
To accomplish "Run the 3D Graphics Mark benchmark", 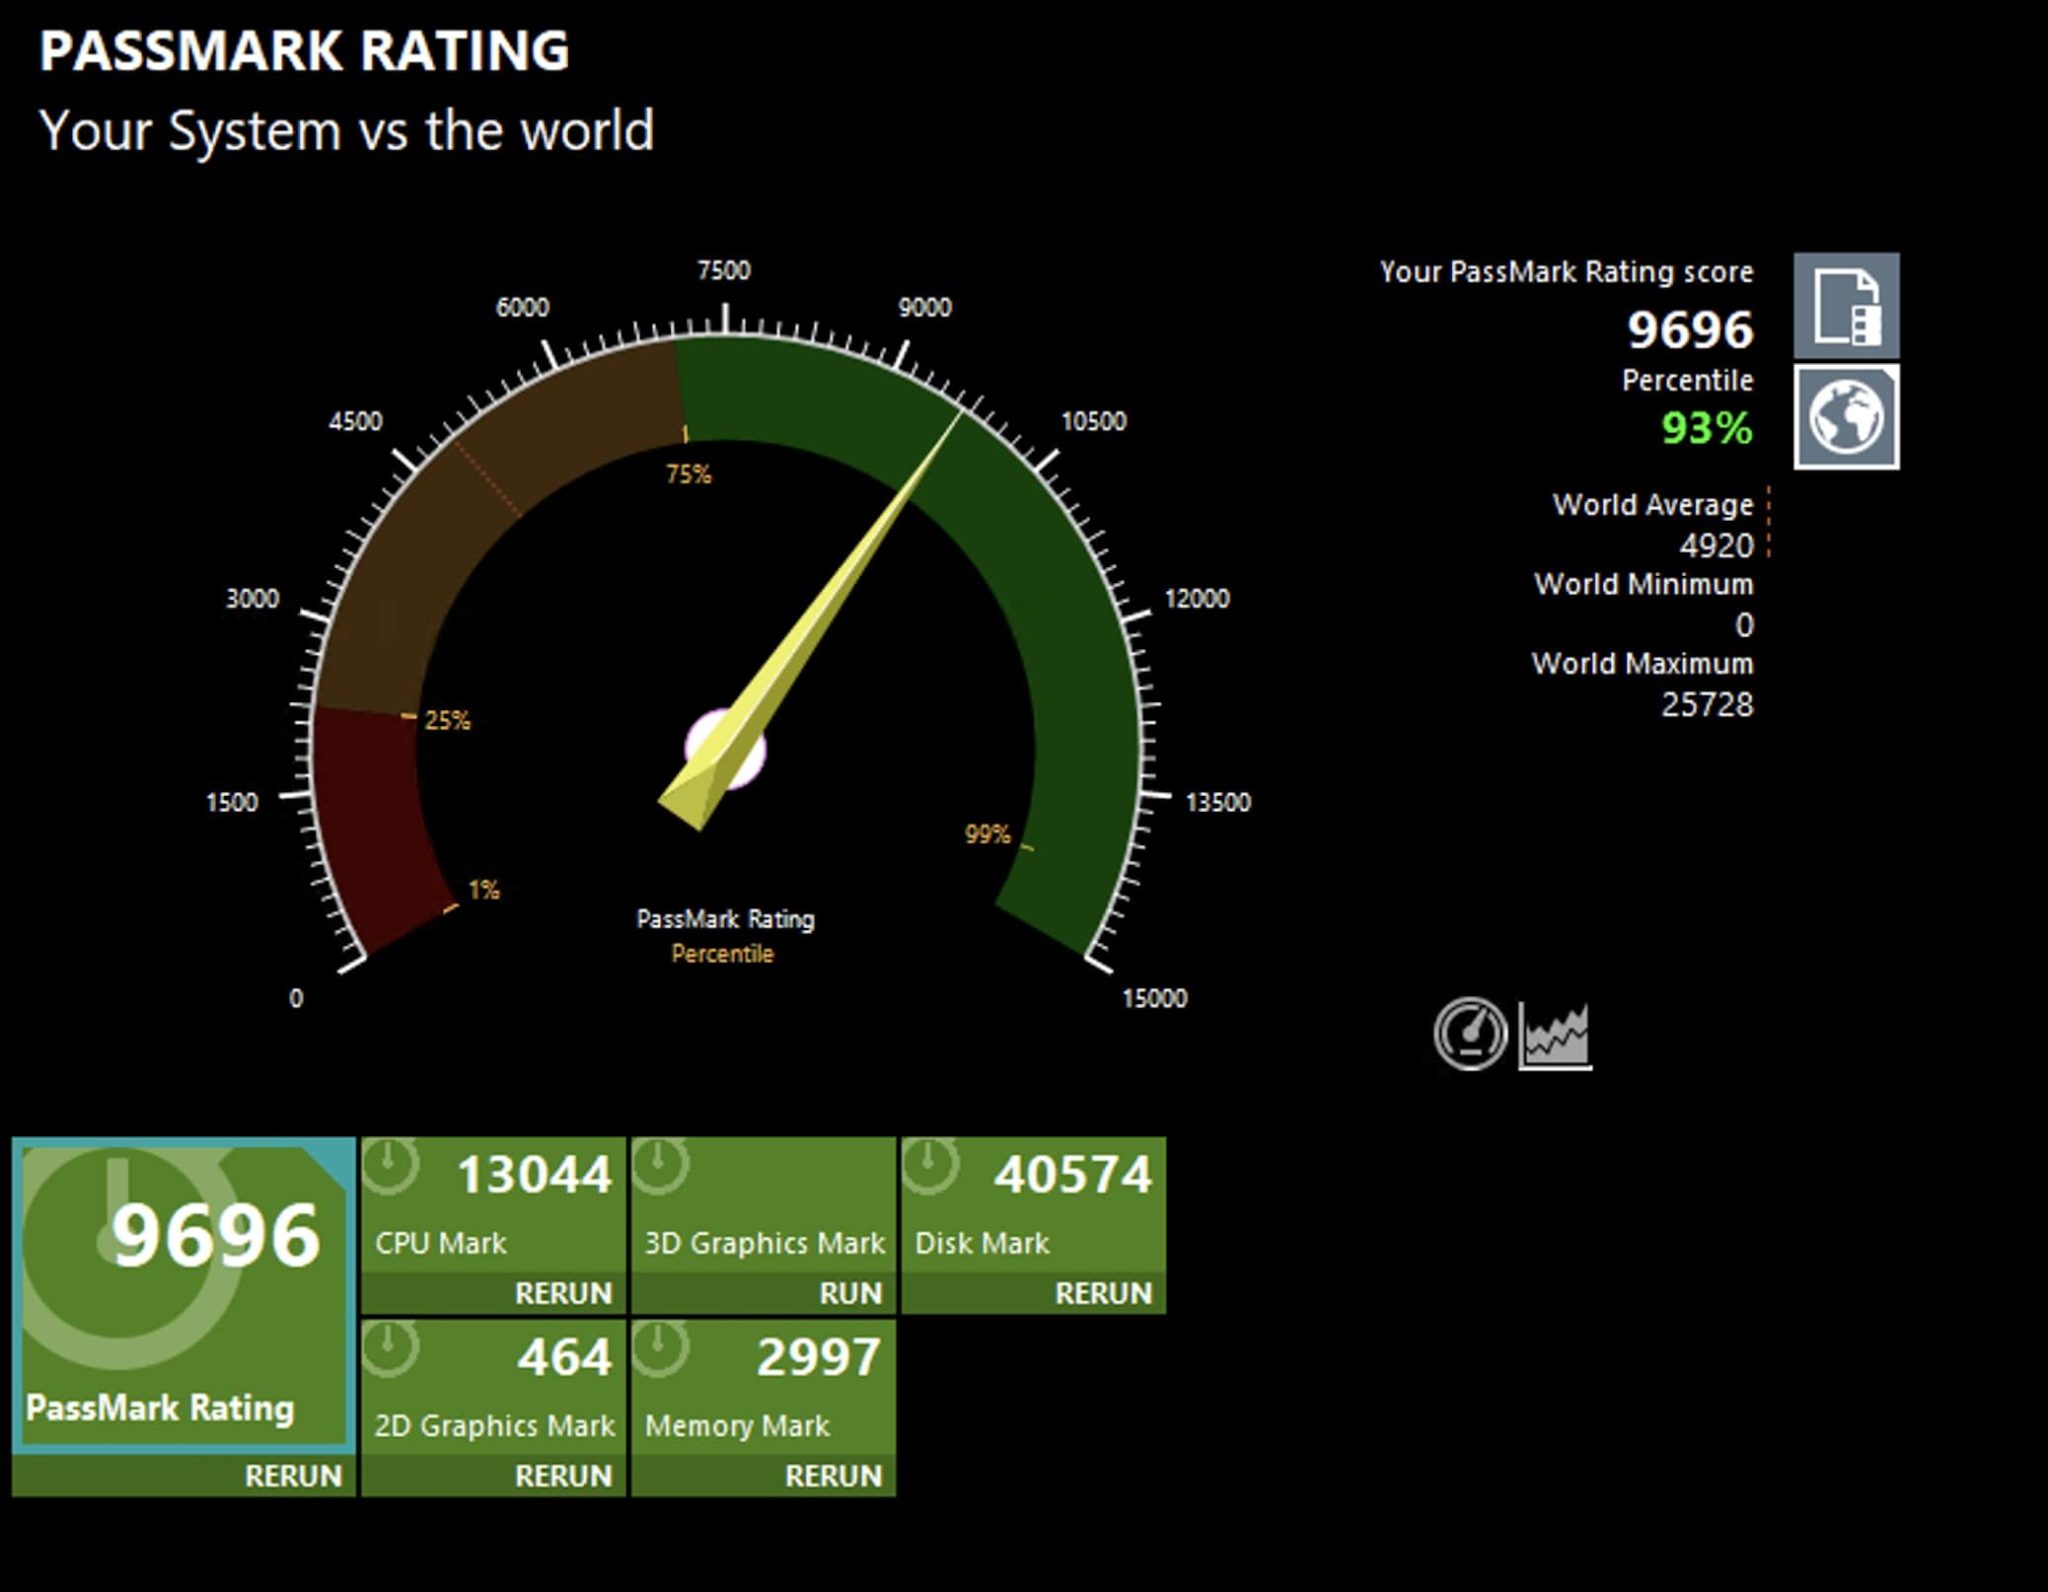I will (x=850, y=1293).
